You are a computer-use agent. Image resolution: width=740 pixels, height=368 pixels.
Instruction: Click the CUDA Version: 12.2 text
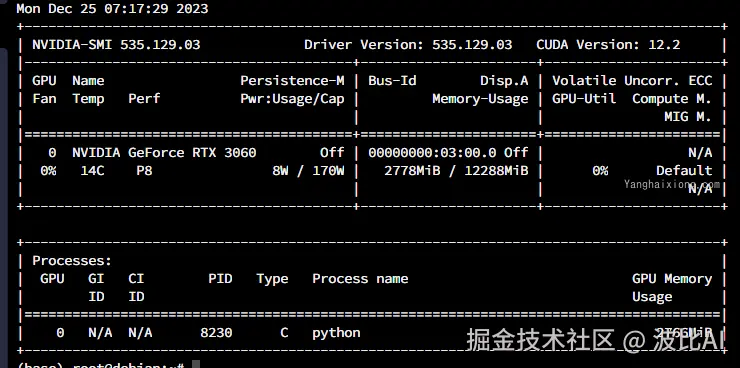click(x=608, y=45)
